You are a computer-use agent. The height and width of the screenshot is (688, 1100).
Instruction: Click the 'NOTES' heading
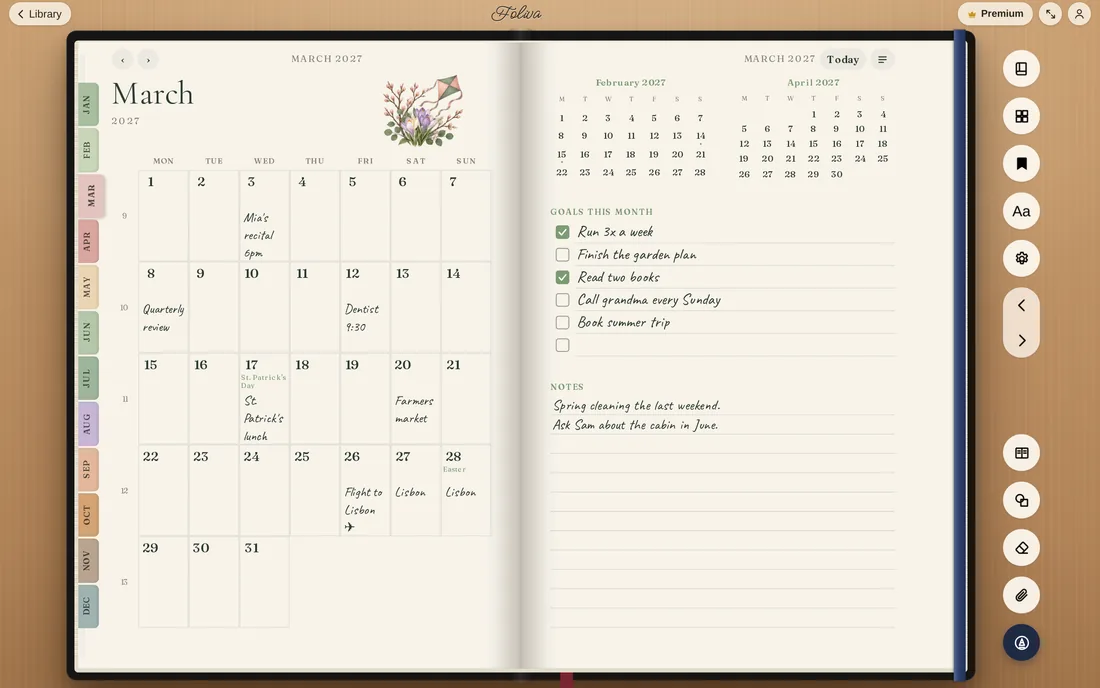click(x=567, y=387)
